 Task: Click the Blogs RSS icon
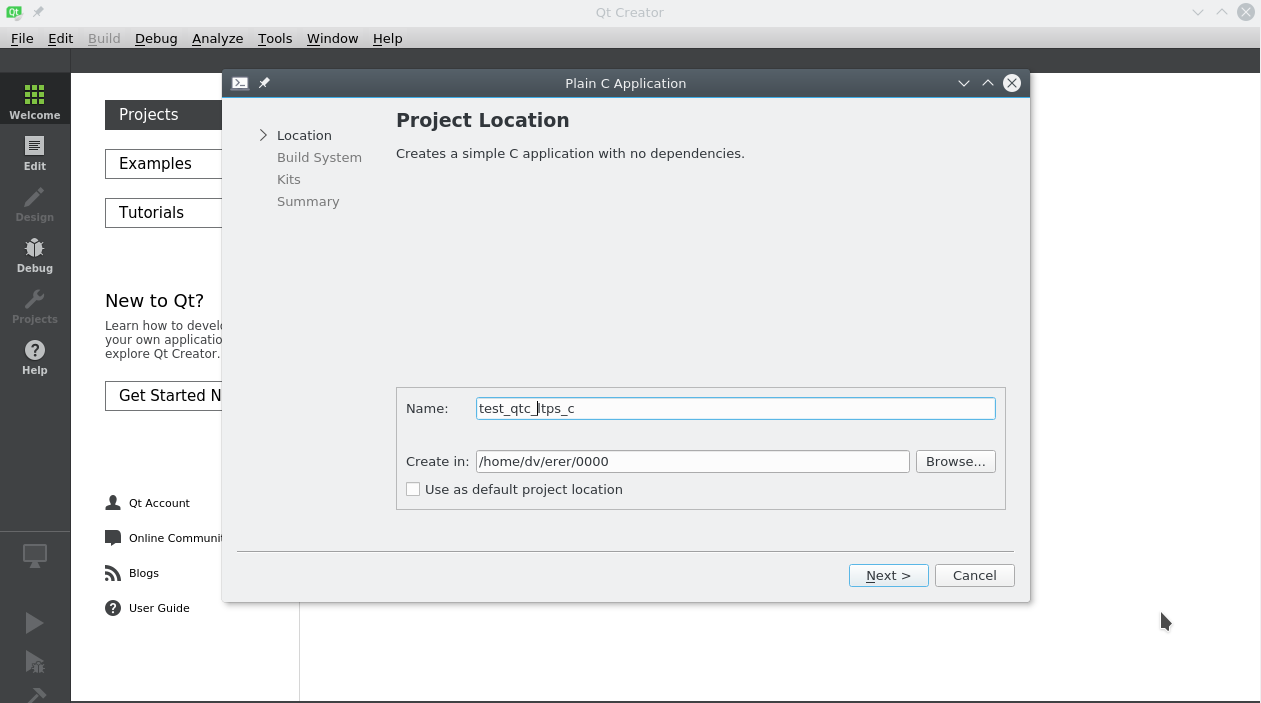pos(113,573)
